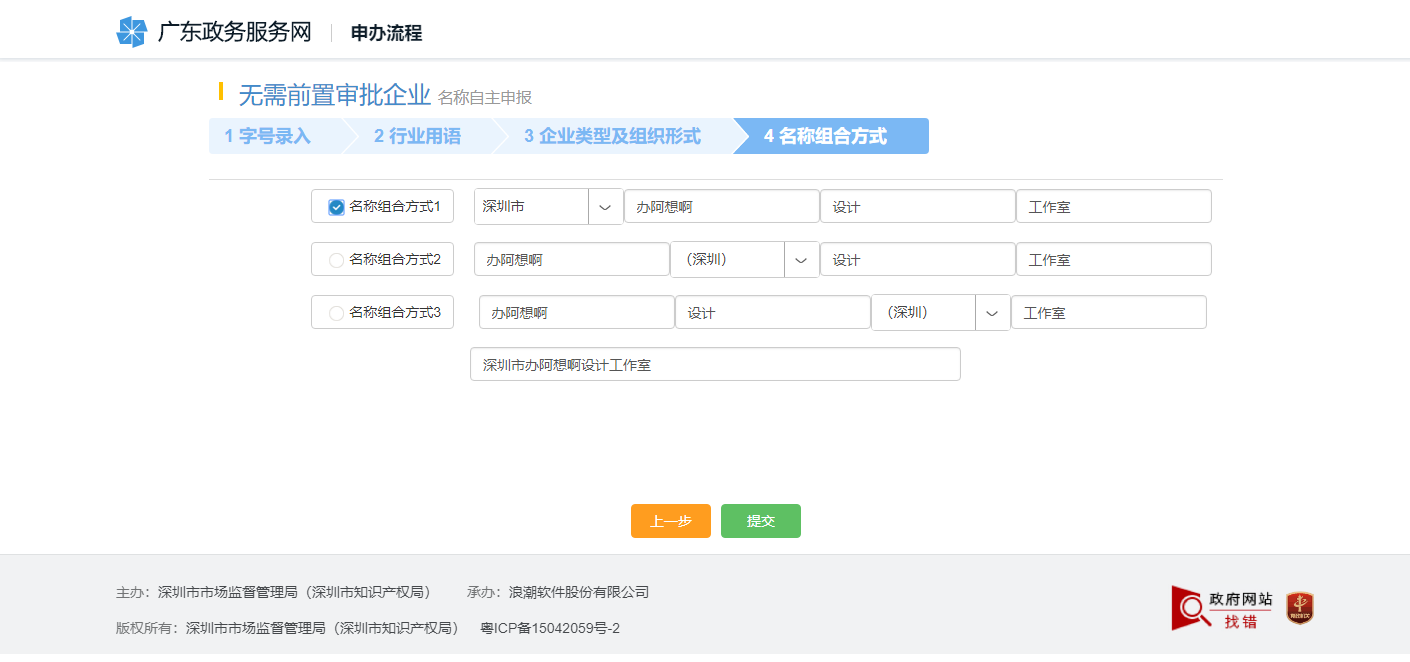Click the combined name field 深圳市办阿想啊设计工作室
This screenshot has height=662, width=1410.
coord(714,365)
